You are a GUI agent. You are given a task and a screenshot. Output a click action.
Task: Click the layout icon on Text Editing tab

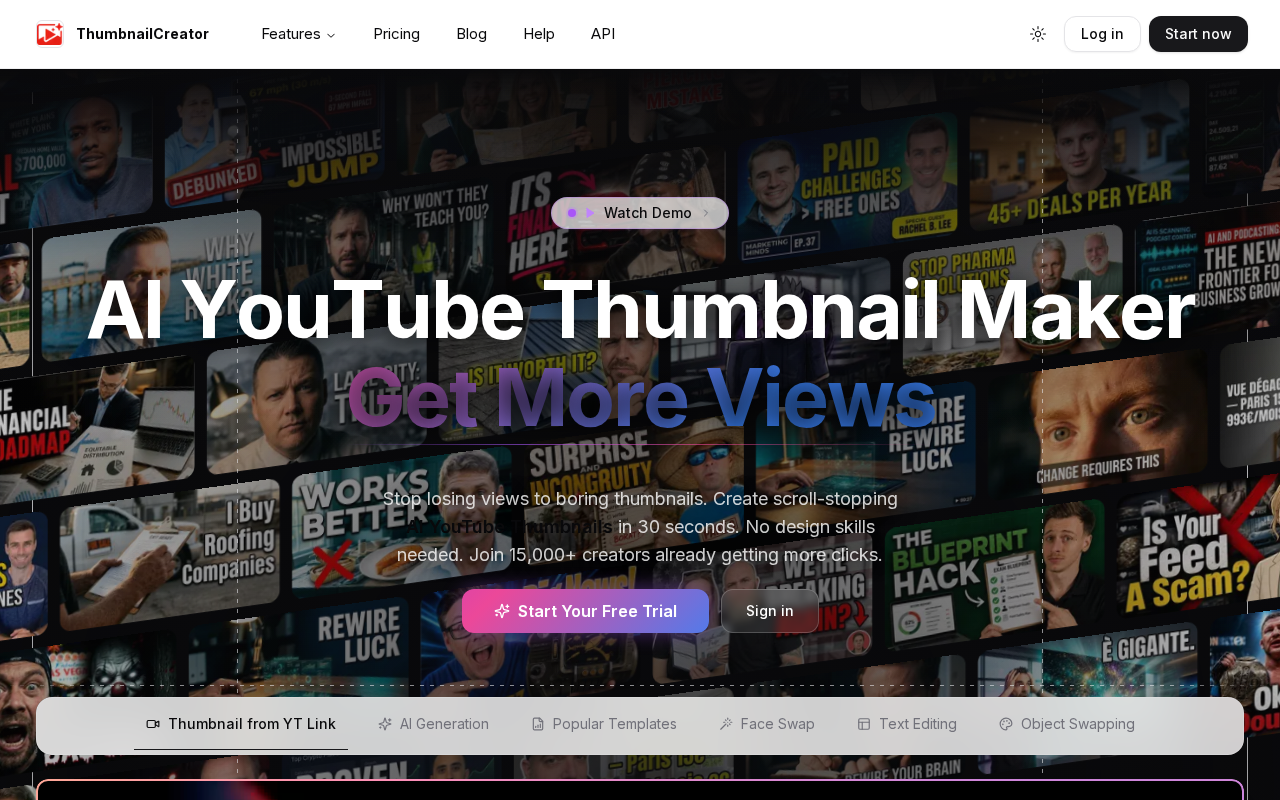(864, 724)
